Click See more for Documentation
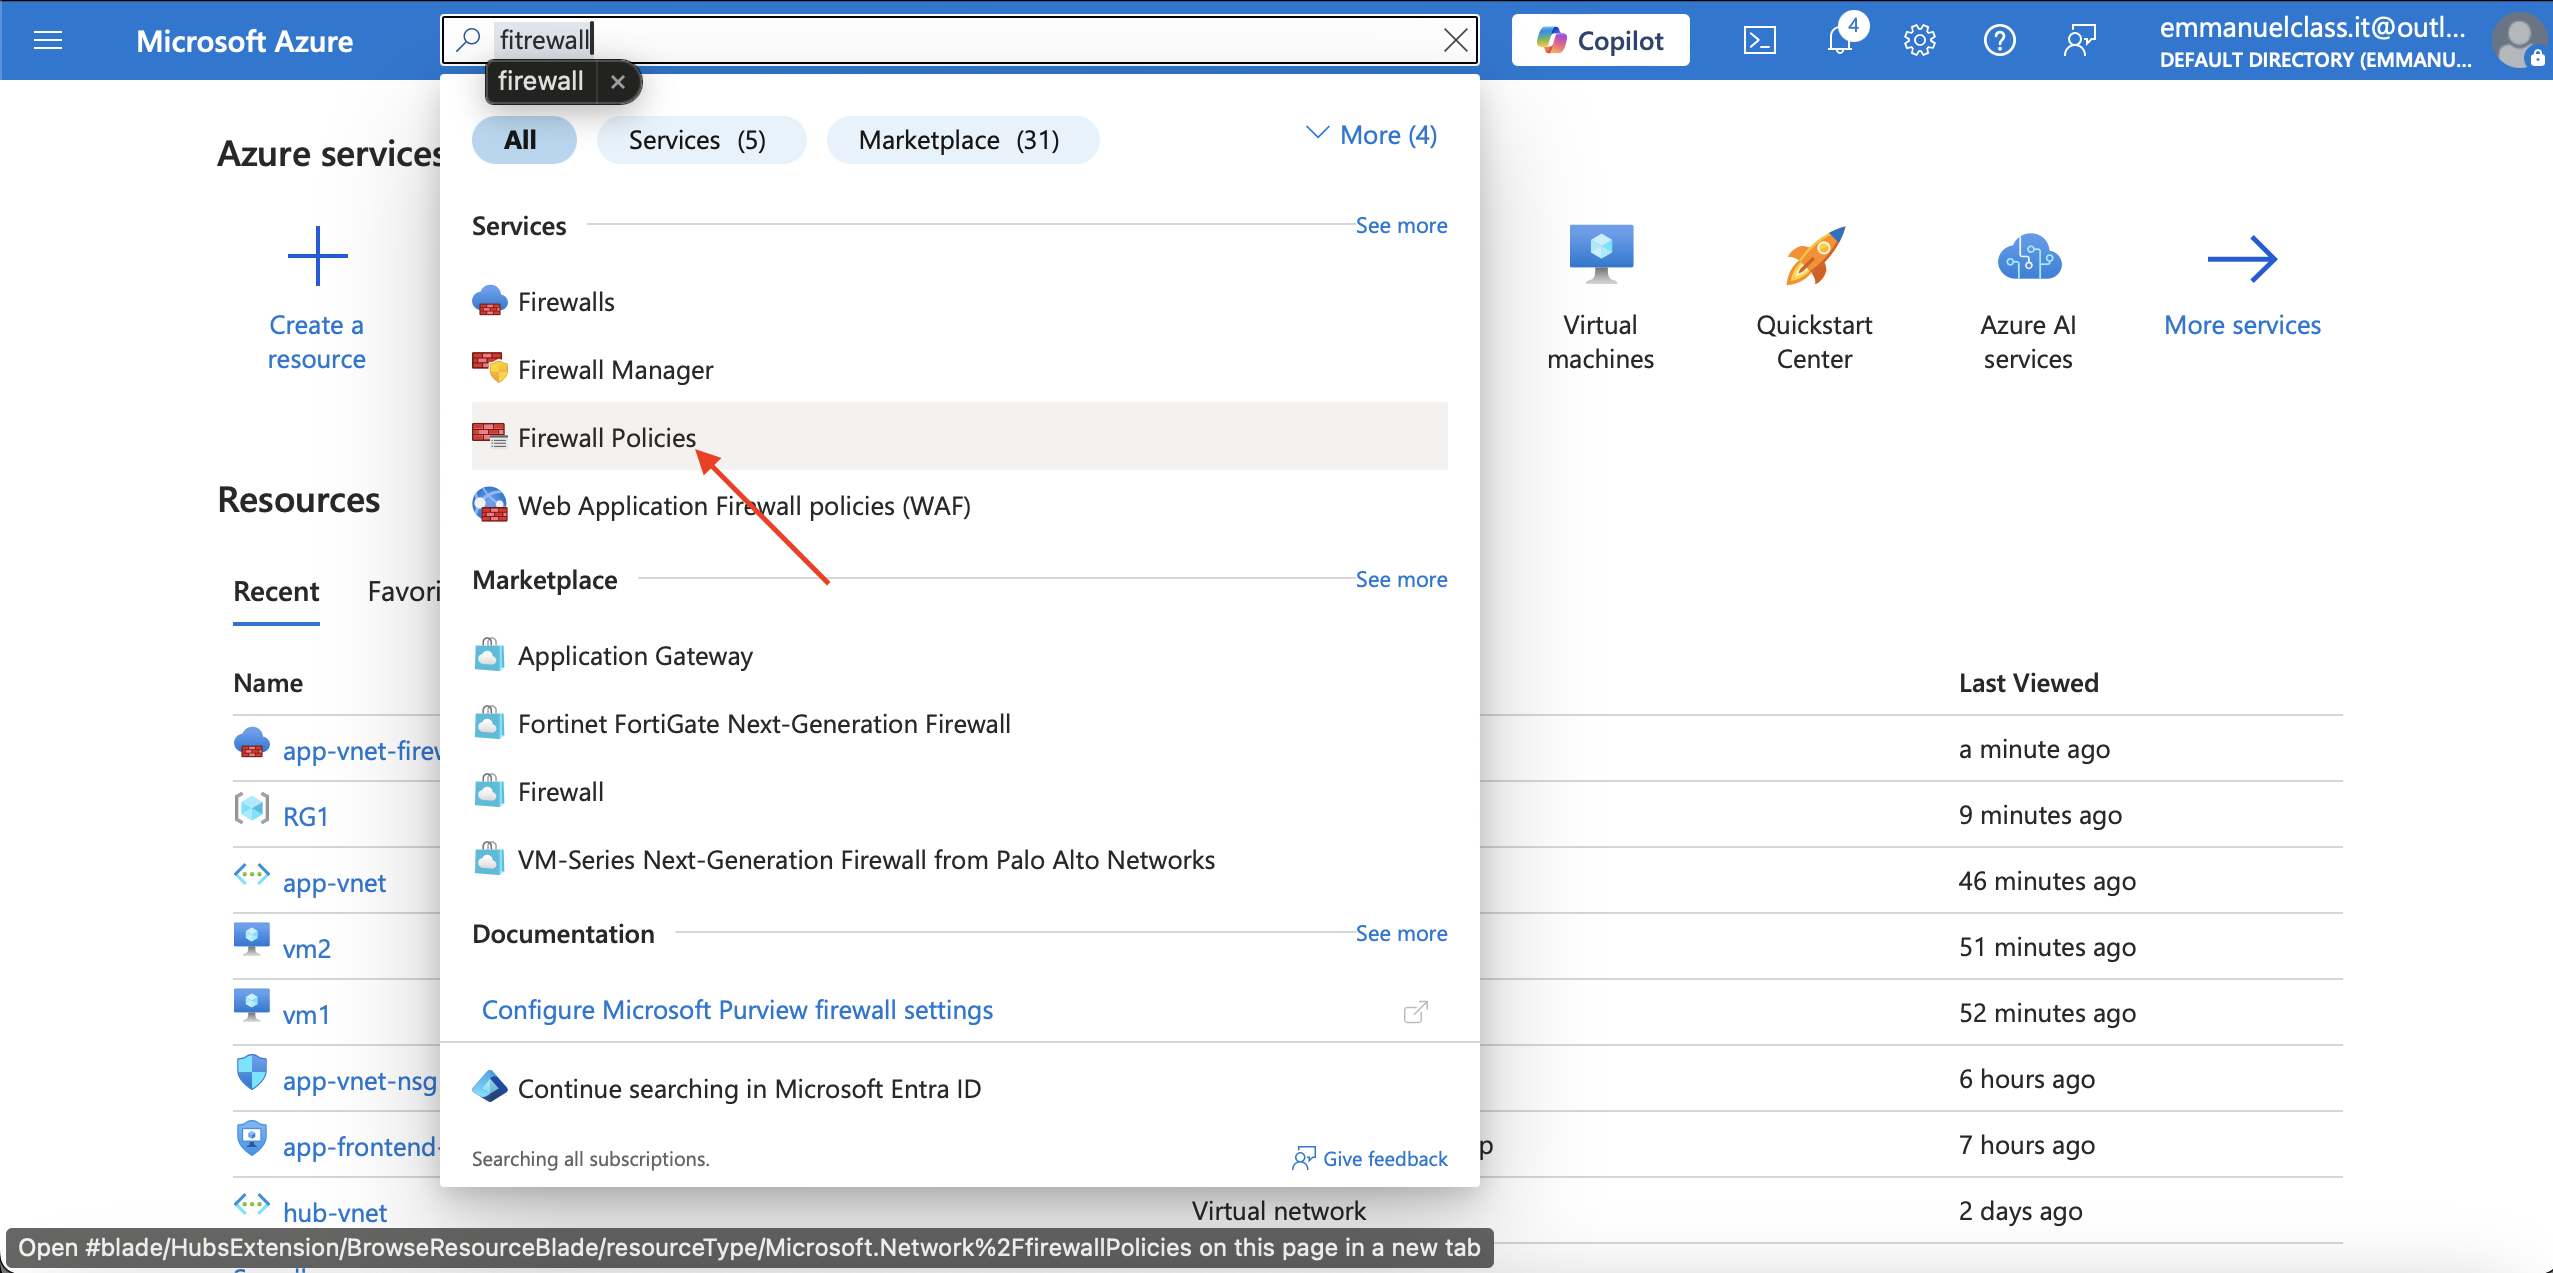The width and height of the screenshot is (2553, 1273). tap(1401, 933)
